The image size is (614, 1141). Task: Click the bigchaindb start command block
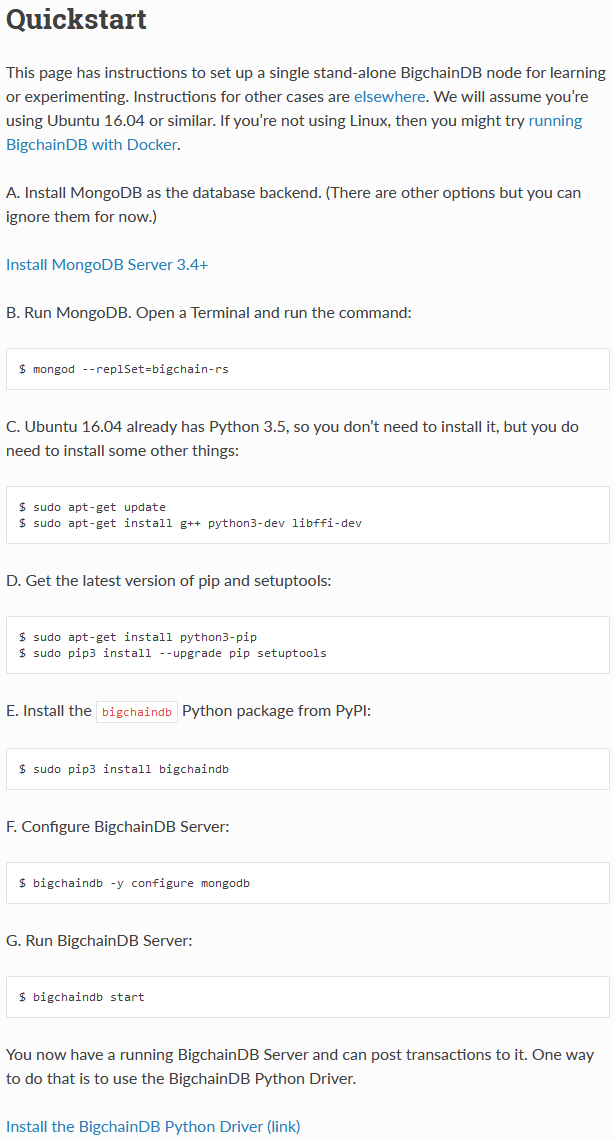[308, 997]
